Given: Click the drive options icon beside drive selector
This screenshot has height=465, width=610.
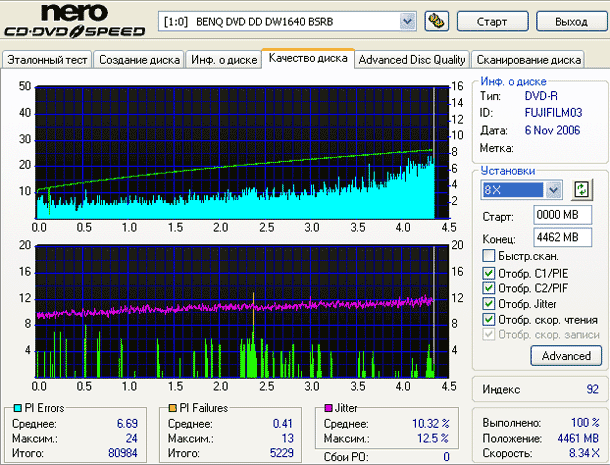Looking at the screenshot, I should click(435, 21).
